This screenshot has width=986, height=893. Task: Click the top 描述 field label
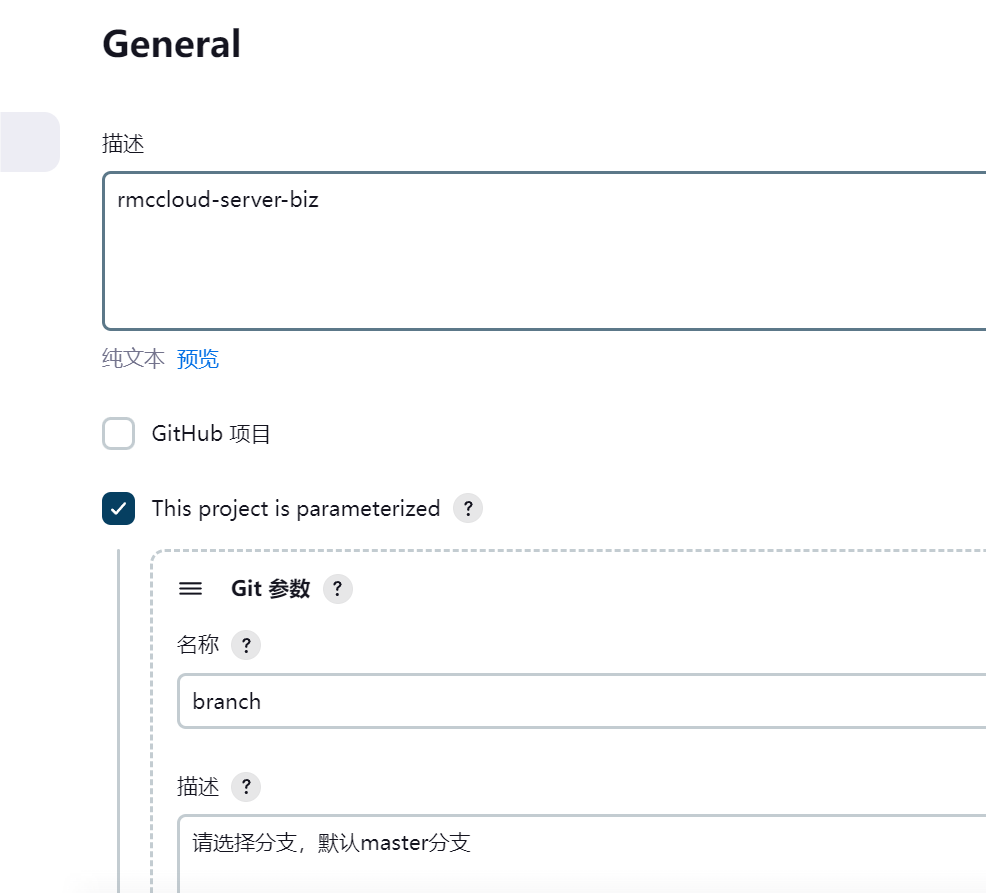coord(123,143)
